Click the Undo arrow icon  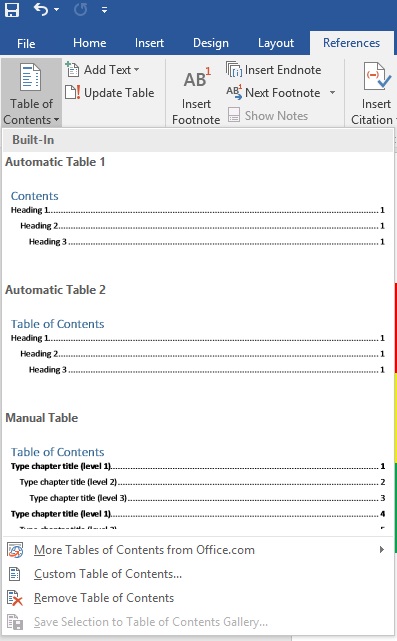click(41, 9)
